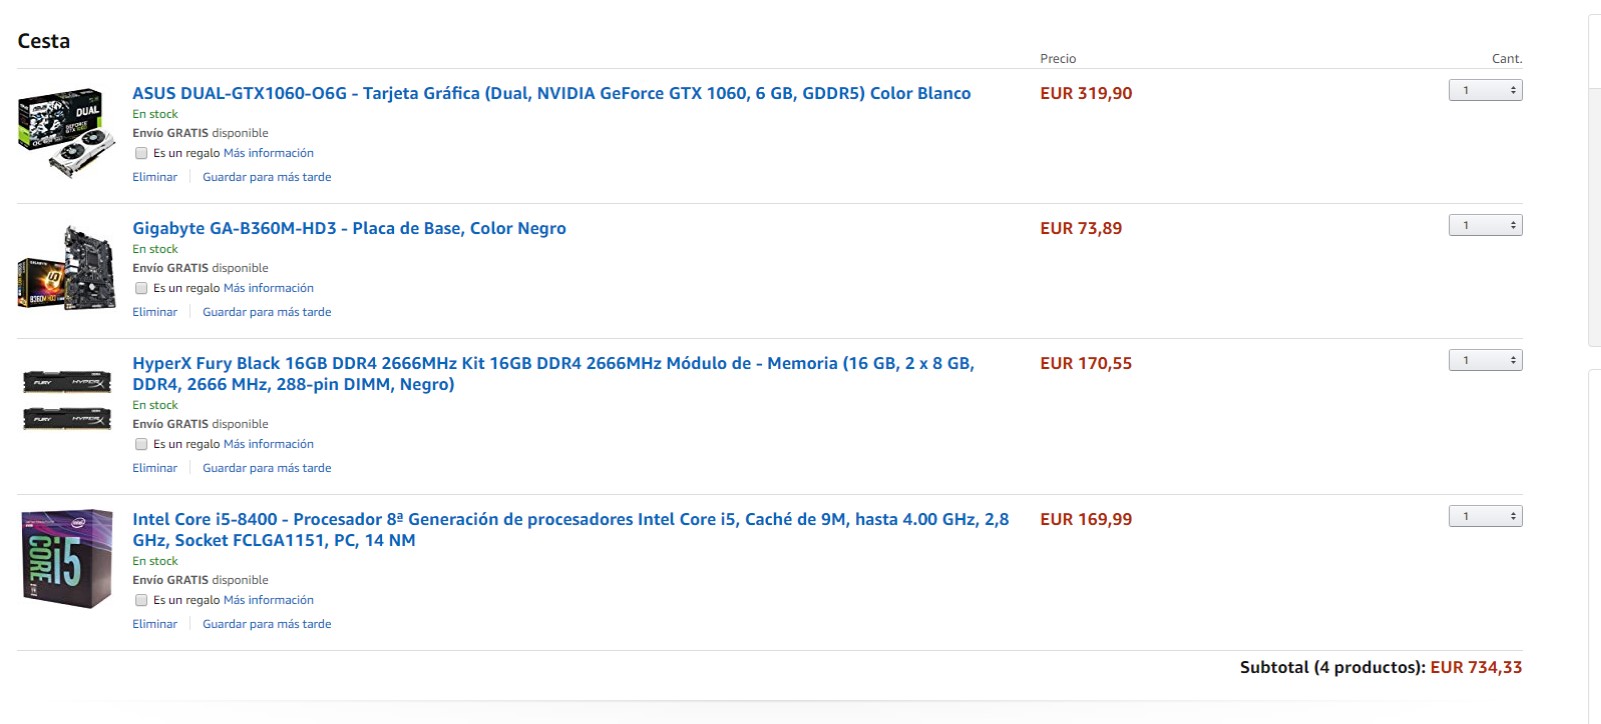
Task: Open the Intel Core i5-8400 quantity dropdown
Action: (x=1485, y=517)
